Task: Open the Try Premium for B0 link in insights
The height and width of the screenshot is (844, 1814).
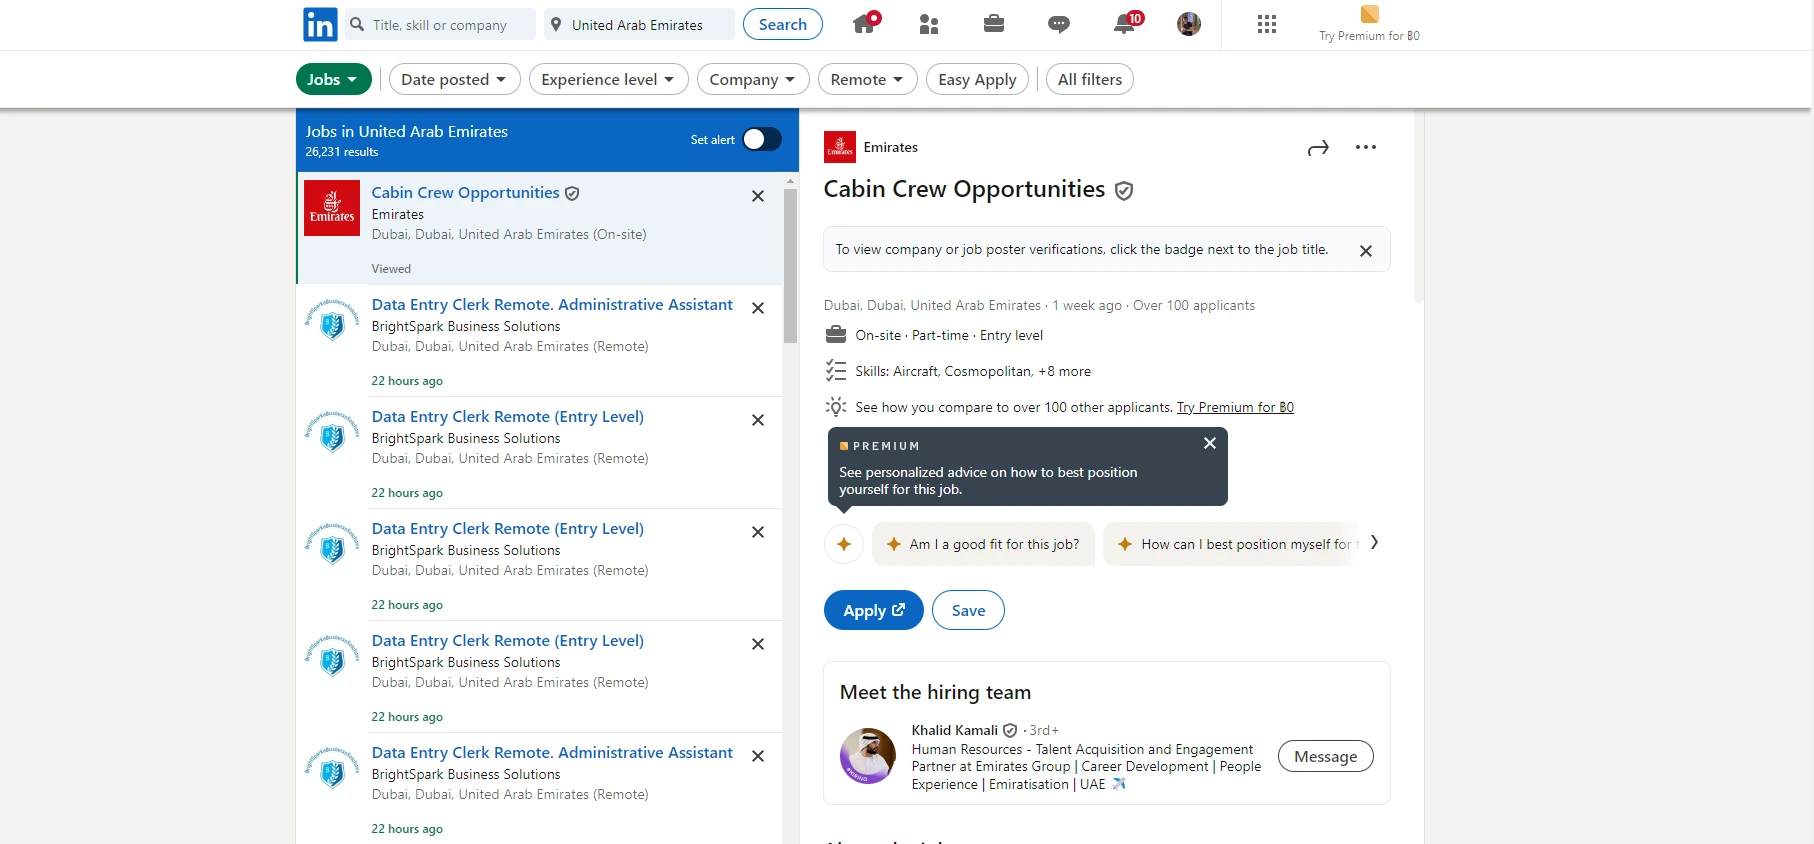Action: 1235,407
